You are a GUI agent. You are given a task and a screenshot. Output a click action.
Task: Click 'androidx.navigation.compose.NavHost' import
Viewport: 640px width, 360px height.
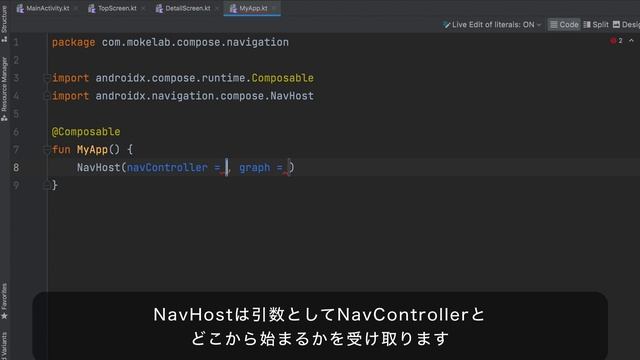(x=204, y=96)
